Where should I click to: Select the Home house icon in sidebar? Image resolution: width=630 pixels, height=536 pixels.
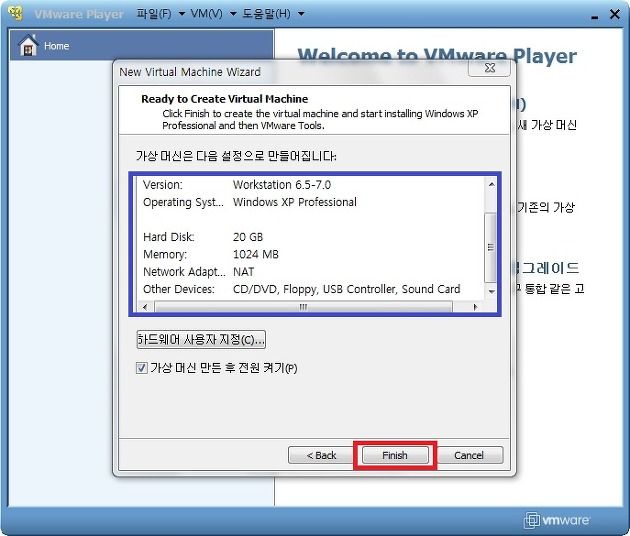pyautogui.click(x=28, y=45)
